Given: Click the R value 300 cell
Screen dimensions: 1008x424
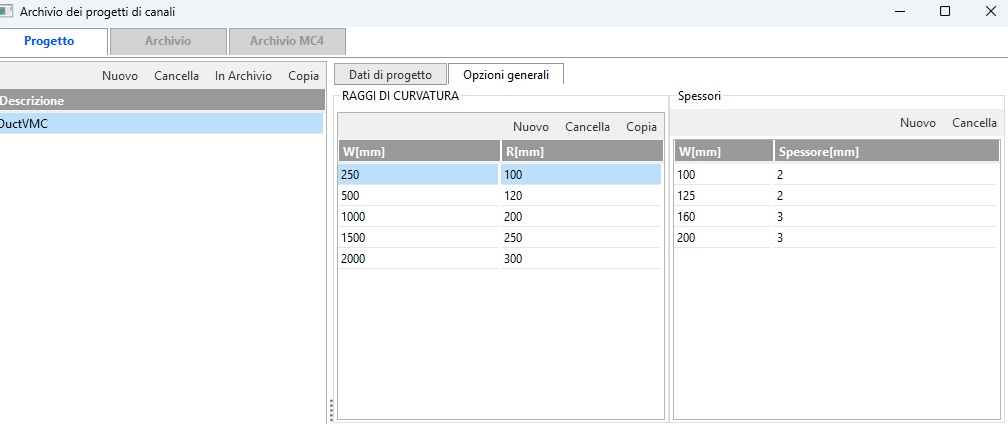Looking at the screenshot, I should click(x=580, y=259).
